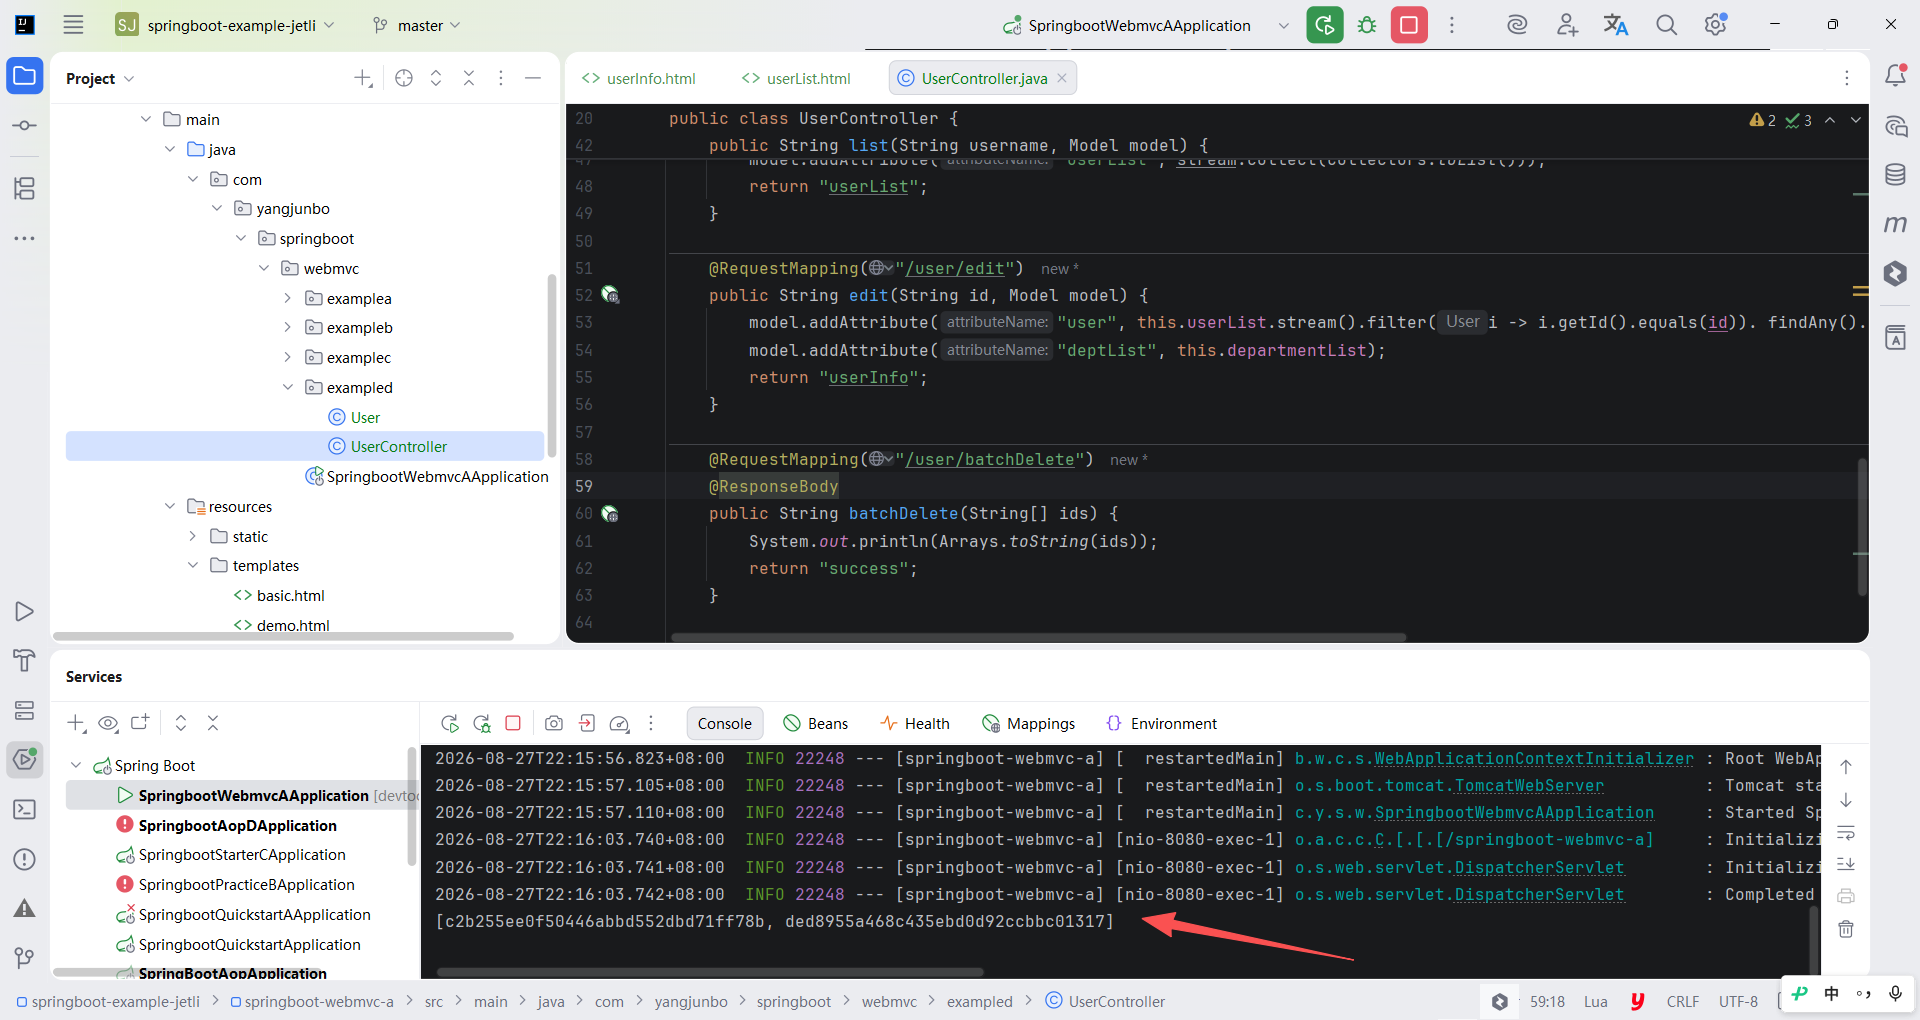Collapse the main folder
Viewport: 1920px width, 1020px height.
point(146,119)
